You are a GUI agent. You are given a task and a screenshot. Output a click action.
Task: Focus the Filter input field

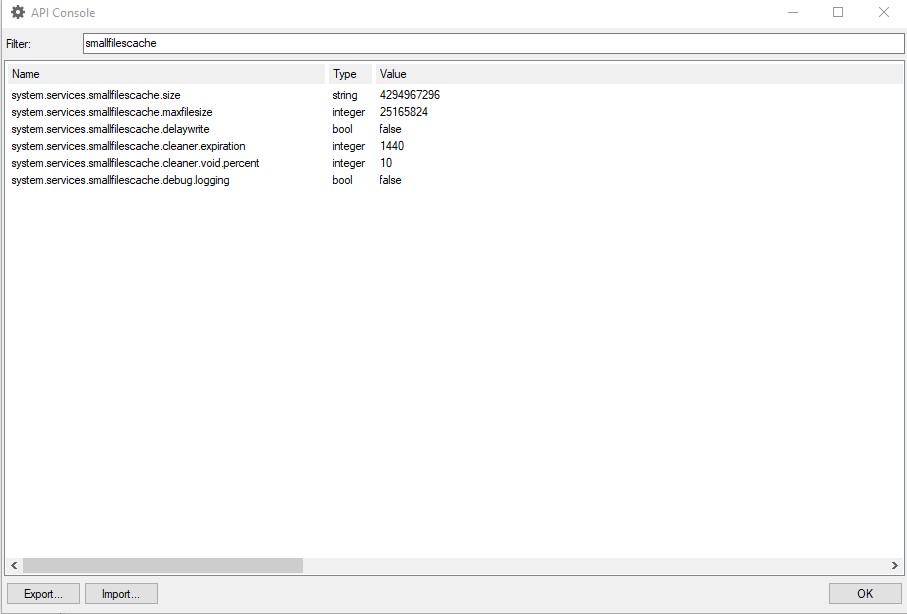point(493,43)
